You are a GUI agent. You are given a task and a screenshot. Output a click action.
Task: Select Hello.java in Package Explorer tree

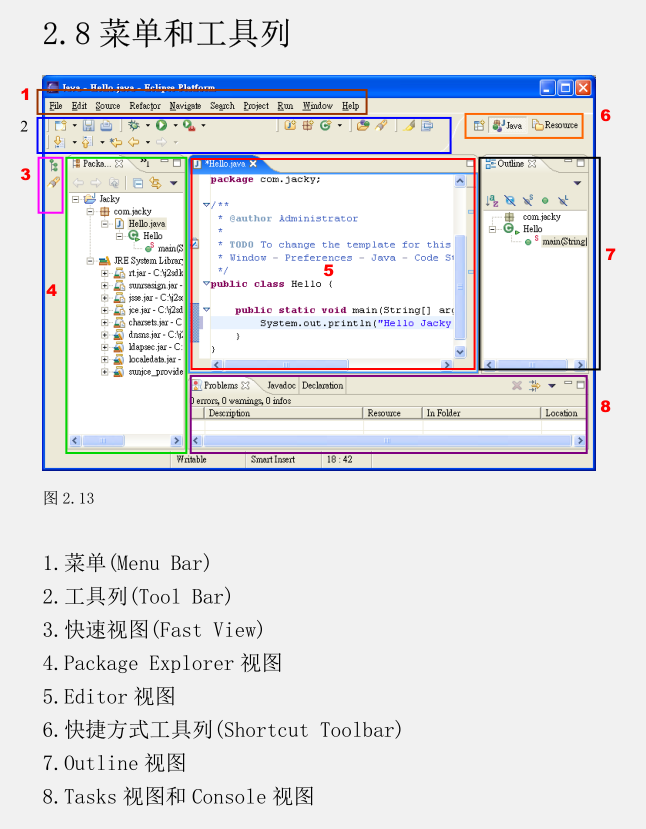tap(147, 224)
